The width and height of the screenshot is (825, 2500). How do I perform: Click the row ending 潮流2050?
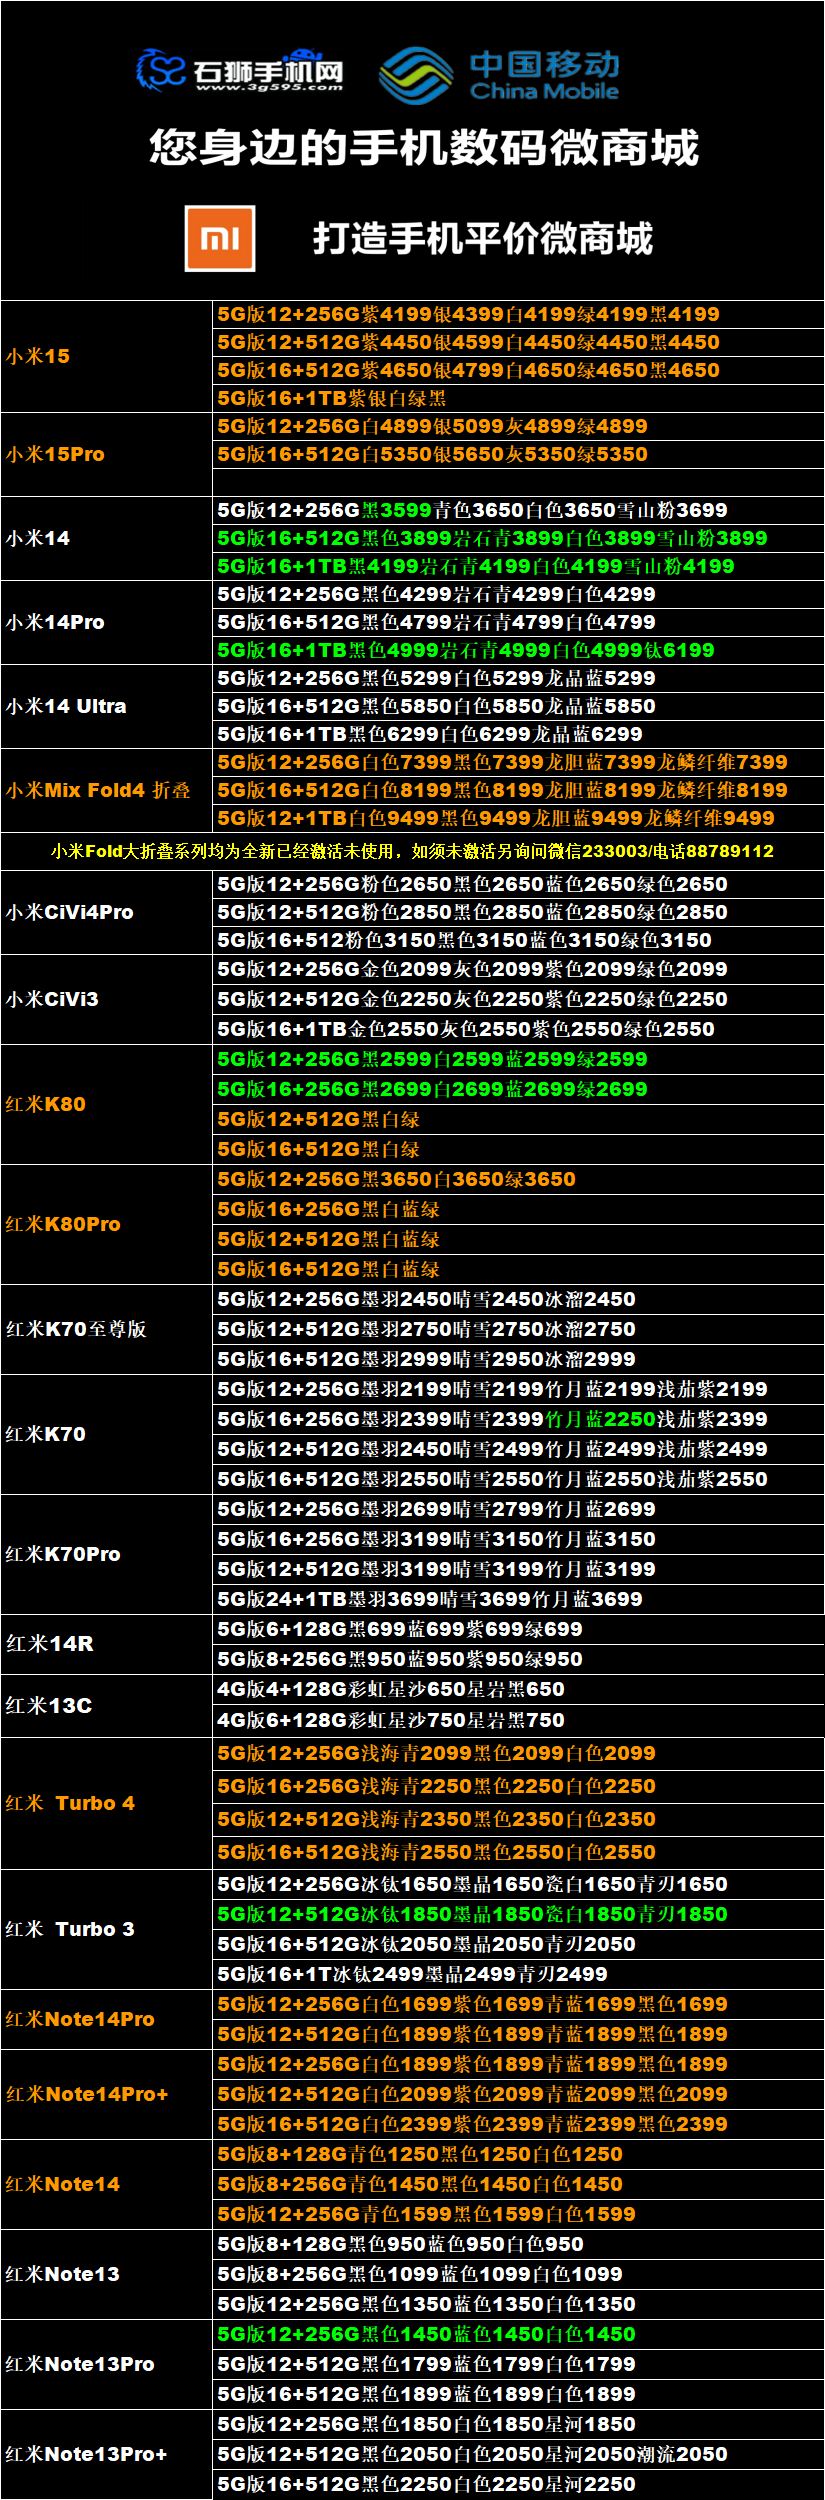click(x=518, y=2454)
